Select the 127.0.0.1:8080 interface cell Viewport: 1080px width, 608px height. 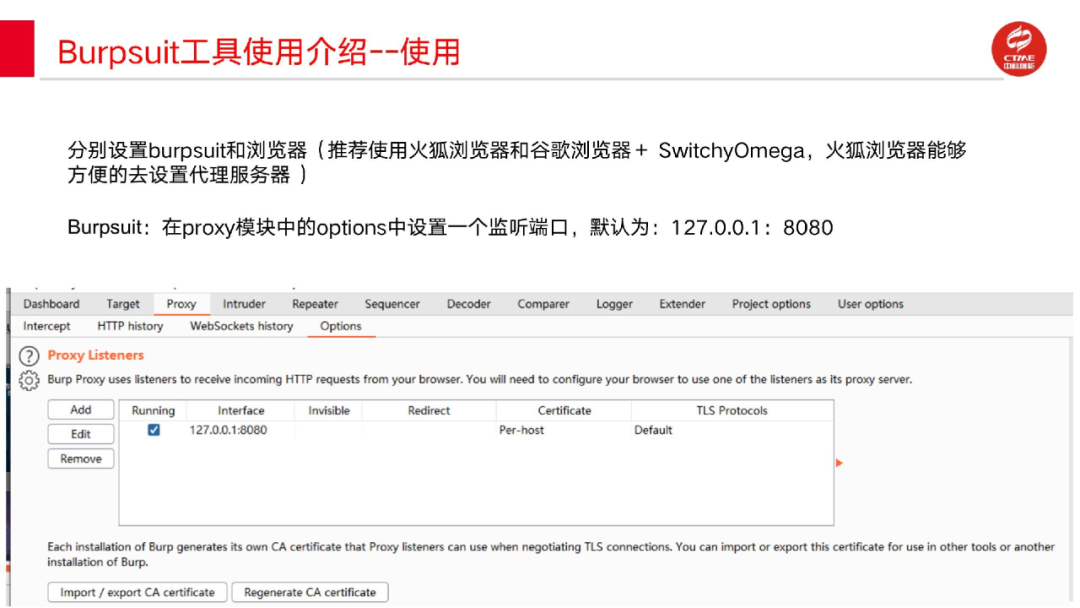pos(228,430)
